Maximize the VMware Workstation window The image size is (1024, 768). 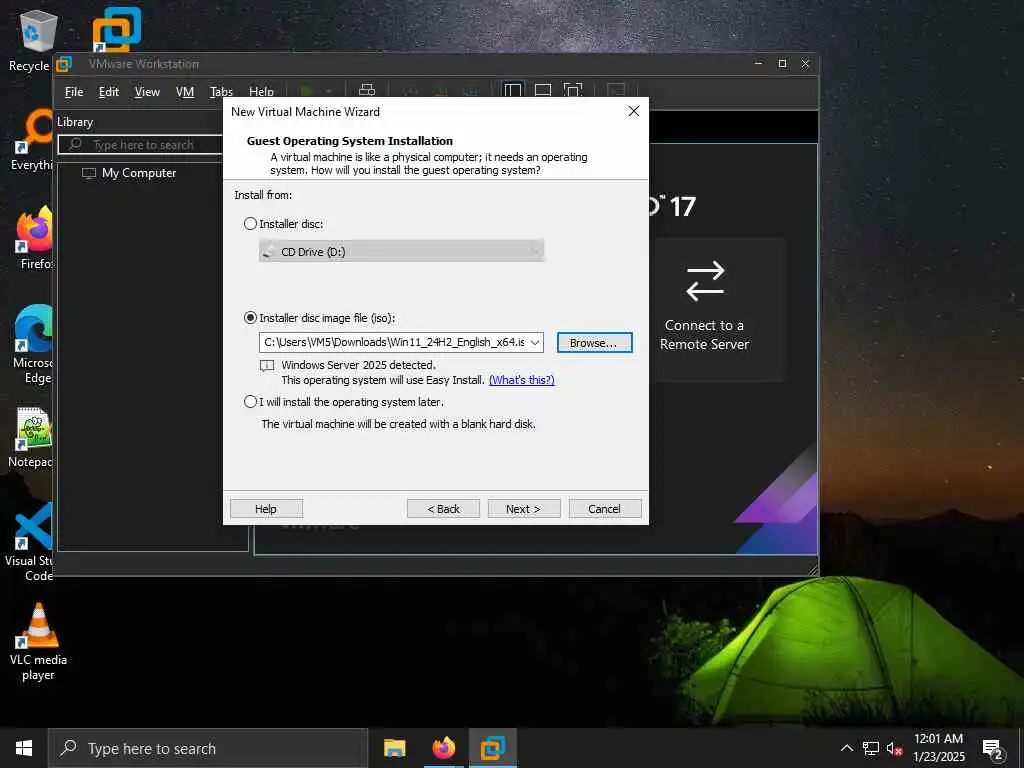(x=782, y=63)
